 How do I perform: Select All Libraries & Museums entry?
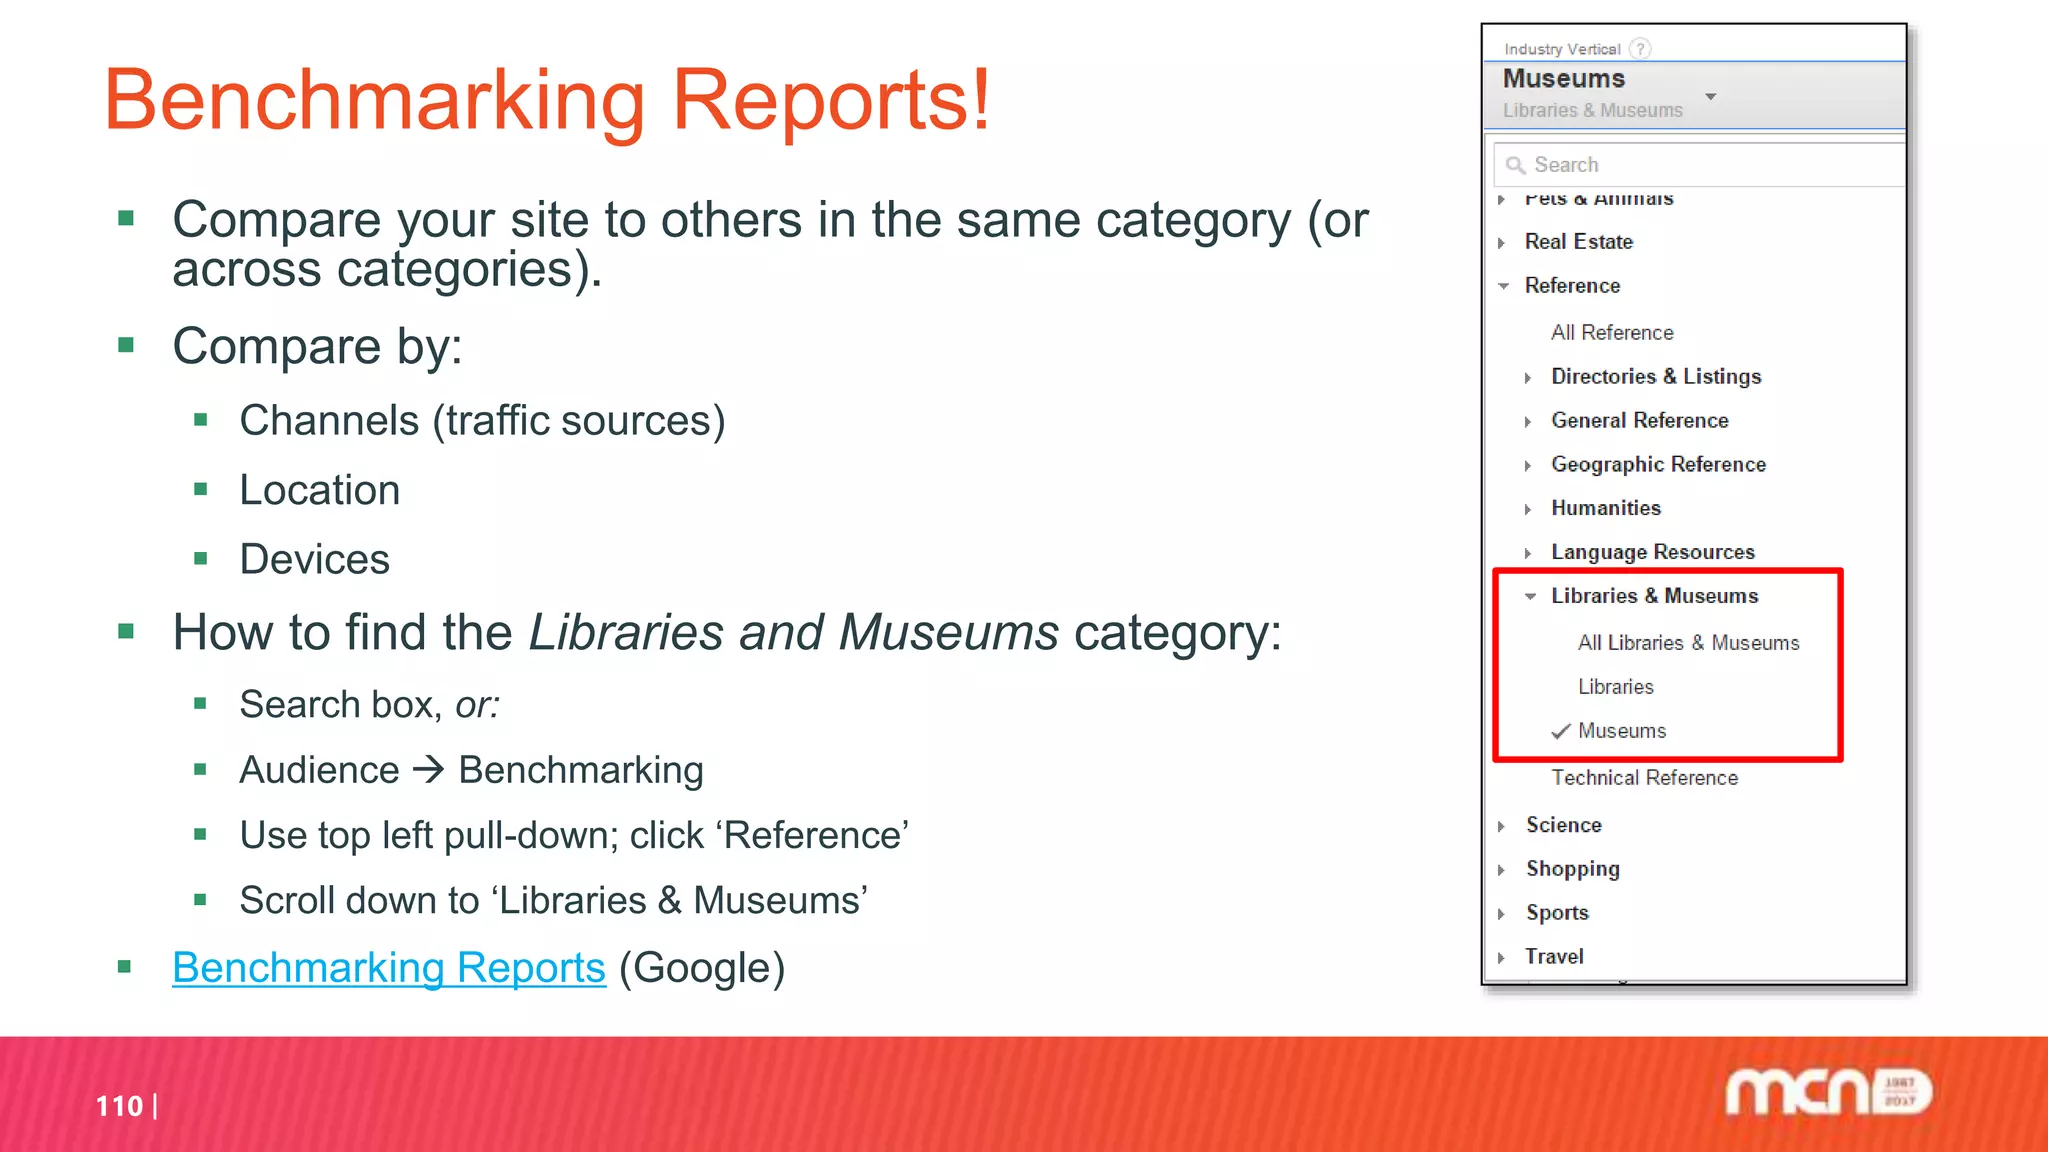(1688, 642)
